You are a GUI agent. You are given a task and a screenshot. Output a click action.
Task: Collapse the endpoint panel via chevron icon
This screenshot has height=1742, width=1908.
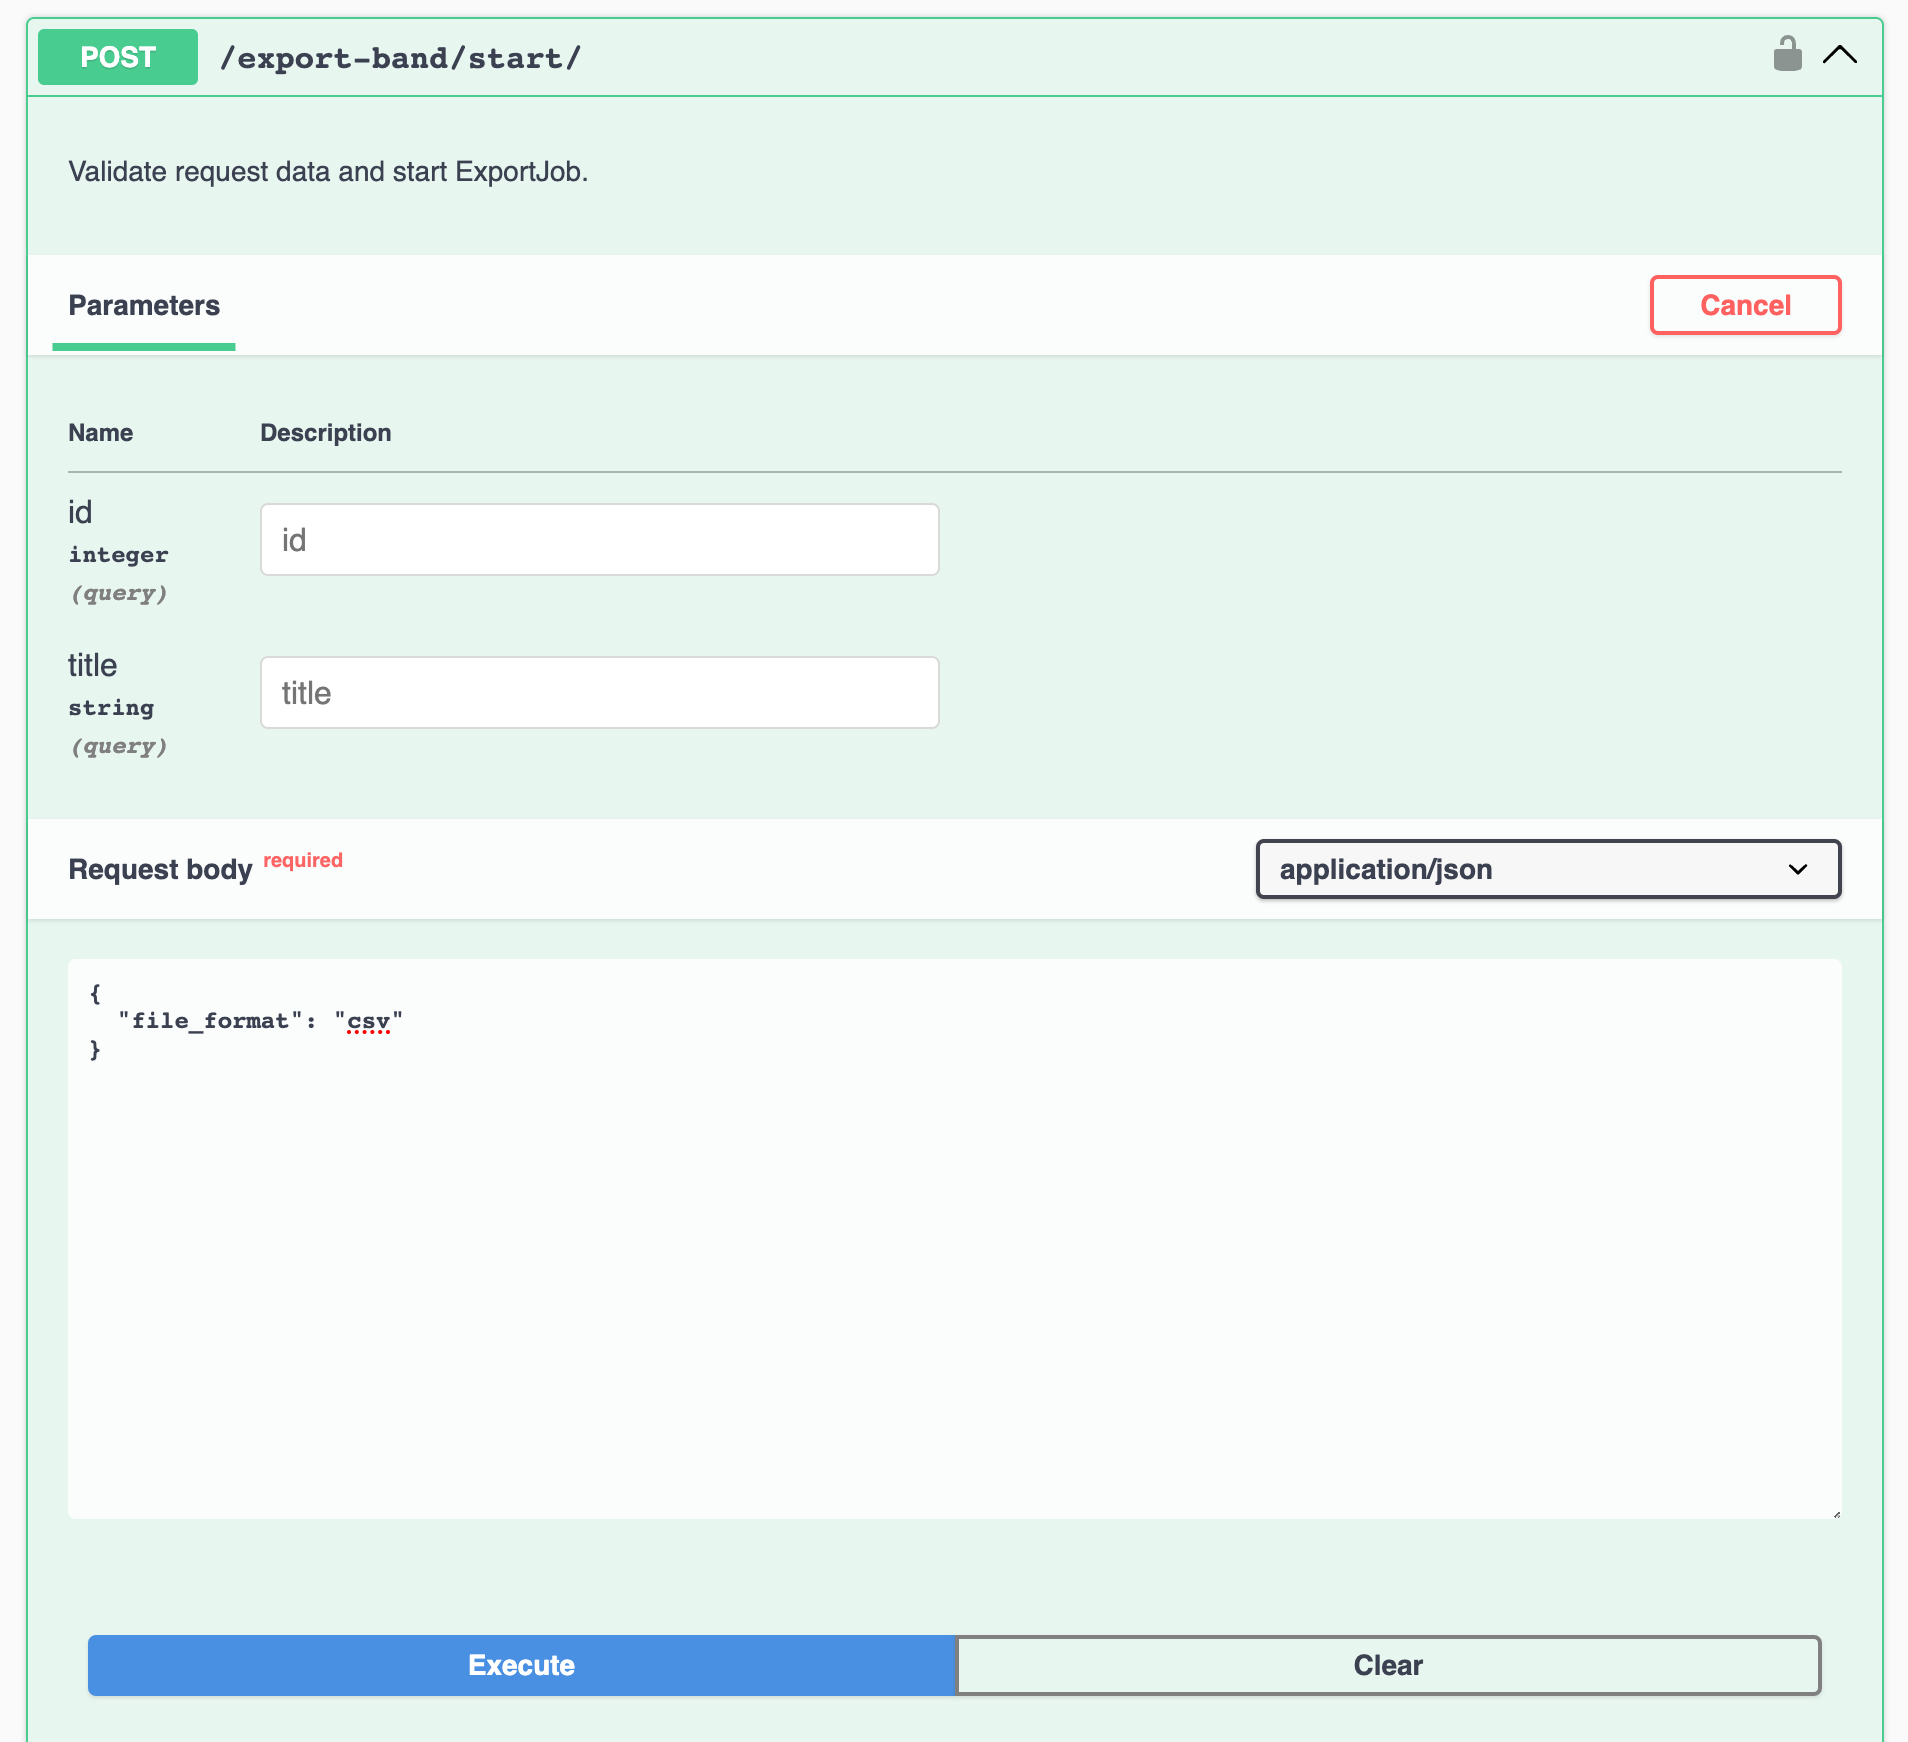point(1840,57)
